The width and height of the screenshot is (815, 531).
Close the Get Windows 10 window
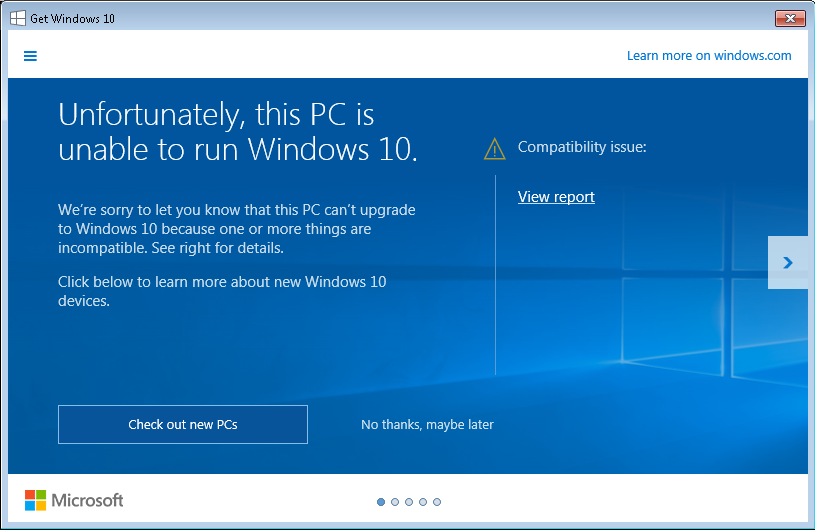pyautogui.click(x=790, y=18)
